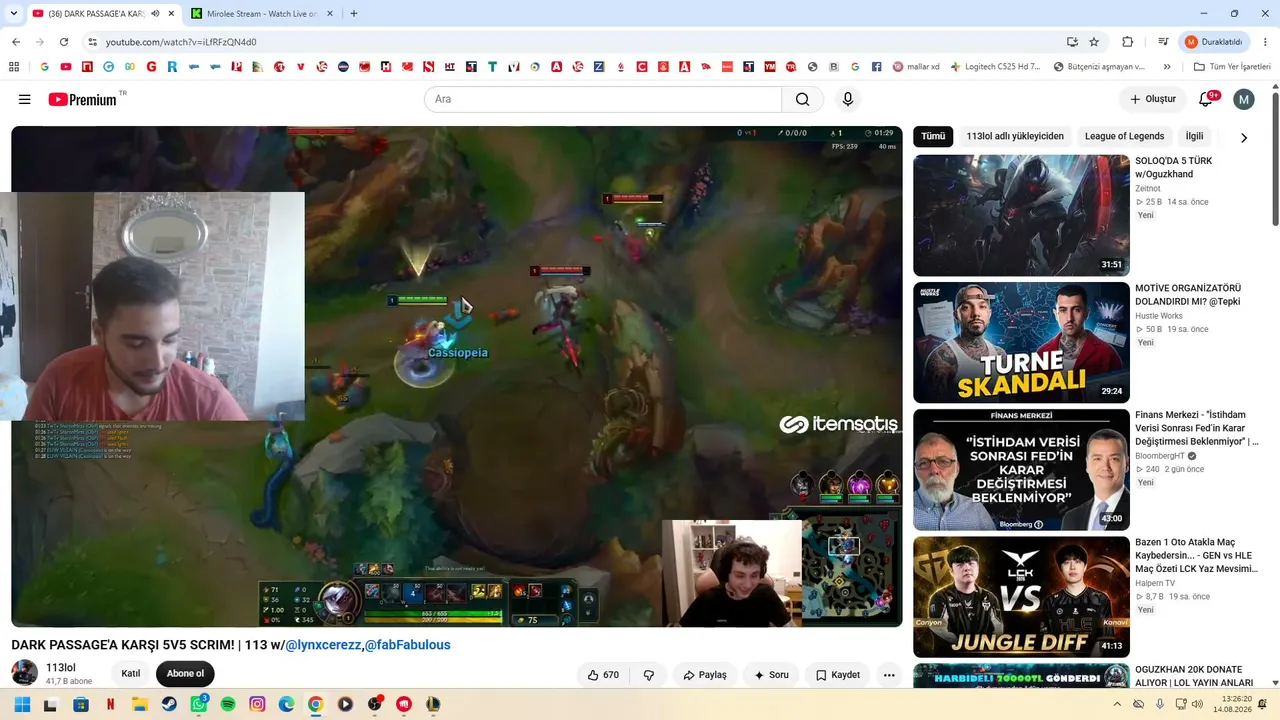Open Instagram from the taskbar
The width and height of the screenshot is (1280, 720).
[x=257, y=704]
